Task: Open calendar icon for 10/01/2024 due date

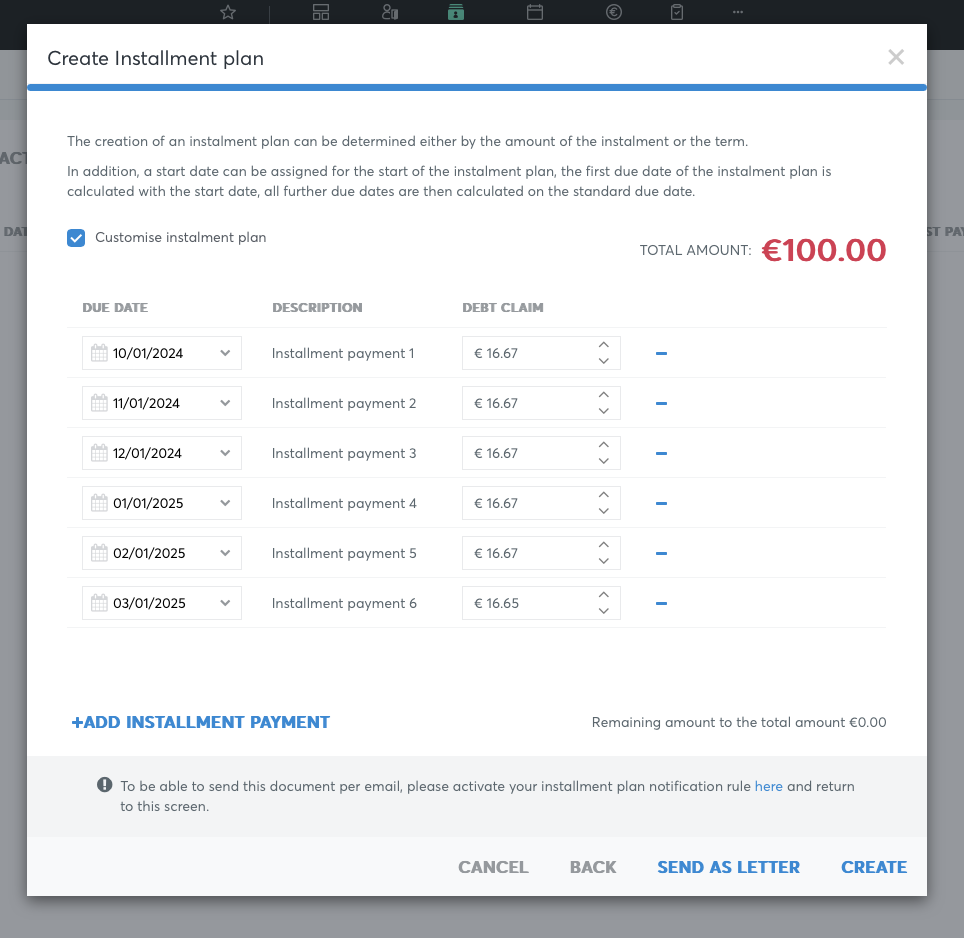Action: pos(99,353)
